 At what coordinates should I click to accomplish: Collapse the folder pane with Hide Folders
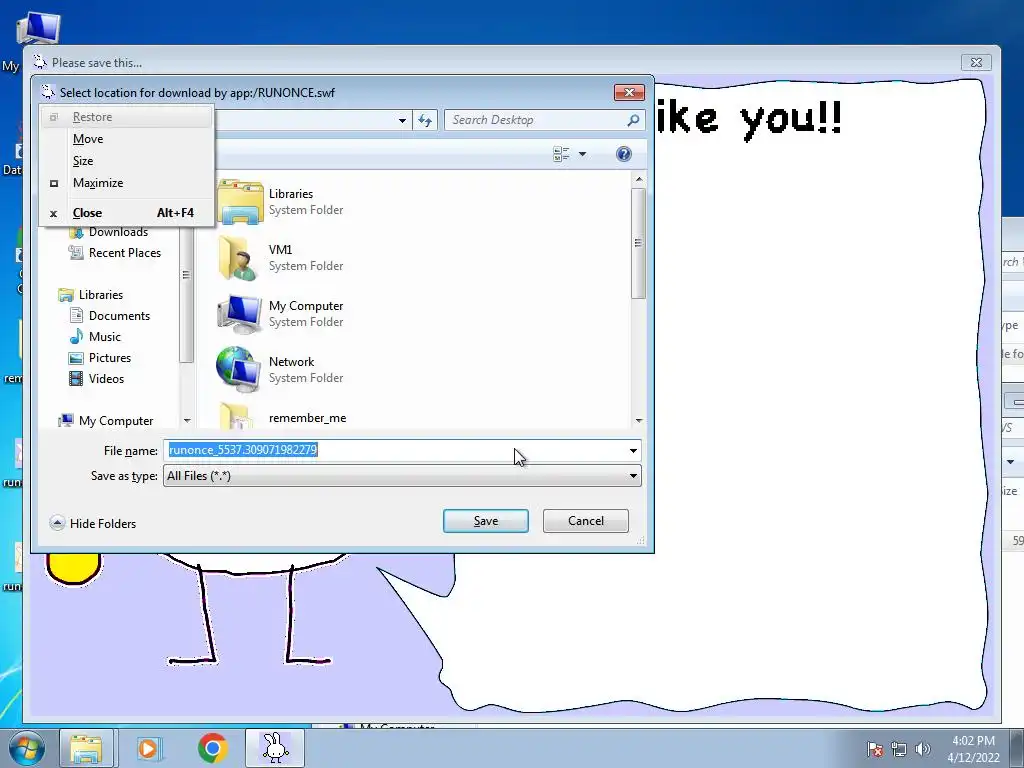[x=93, y=524]
